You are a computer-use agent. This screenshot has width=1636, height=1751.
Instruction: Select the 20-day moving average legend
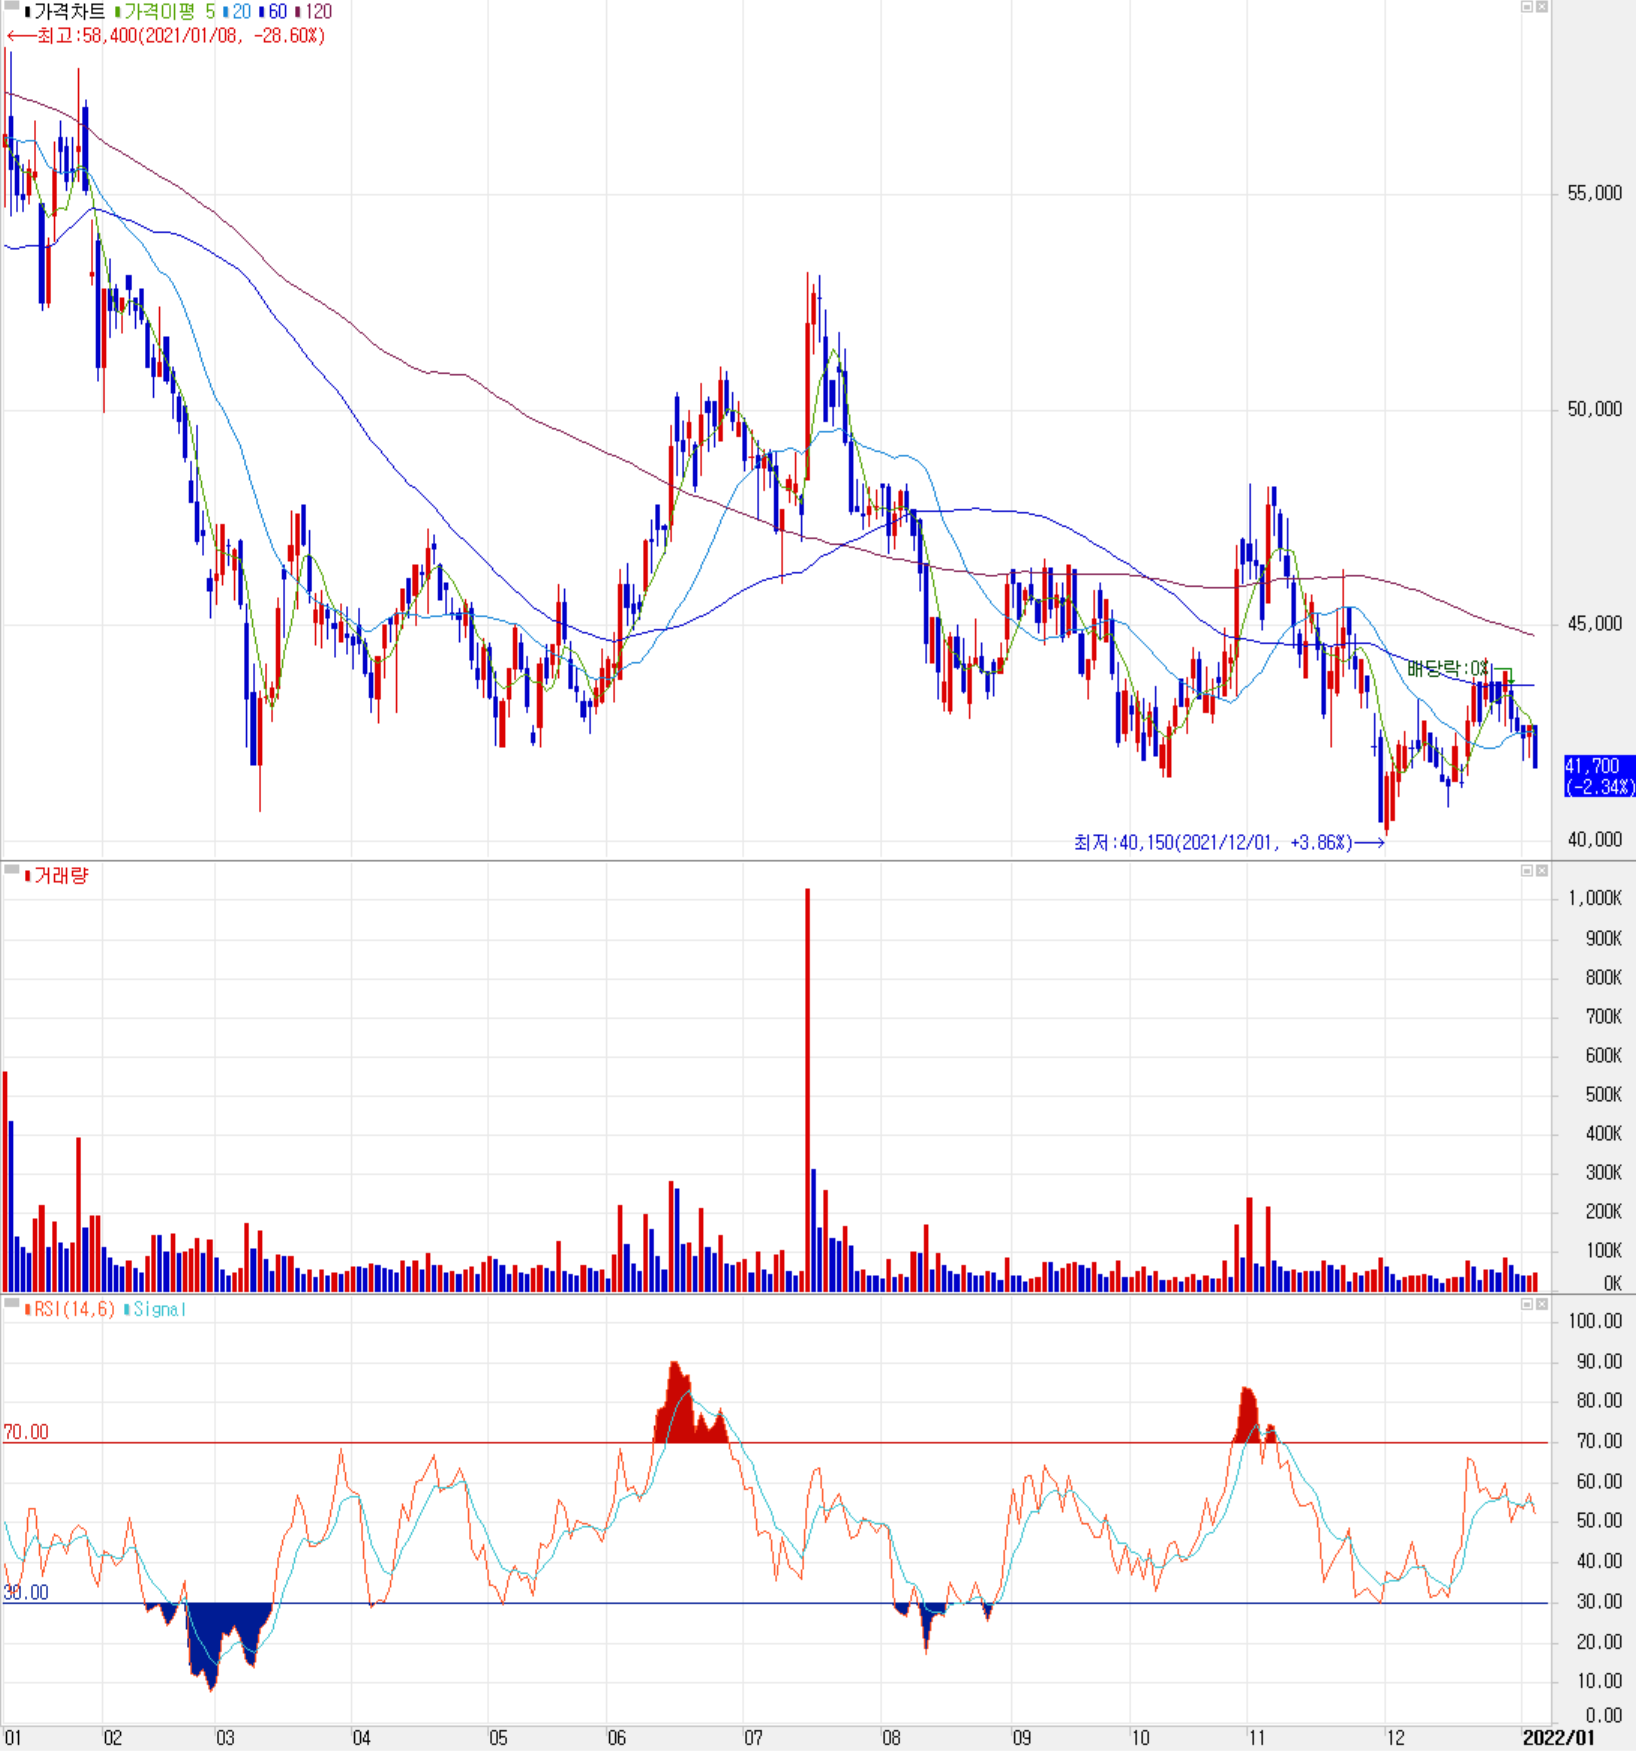pyautogui.click(x=237, y=12)
